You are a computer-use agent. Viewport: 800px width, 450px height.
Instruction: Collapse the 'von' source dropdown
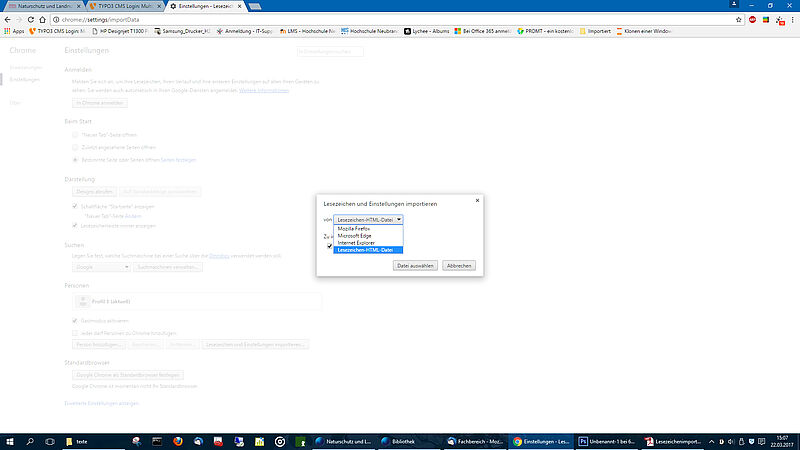(x=368, y=219)
